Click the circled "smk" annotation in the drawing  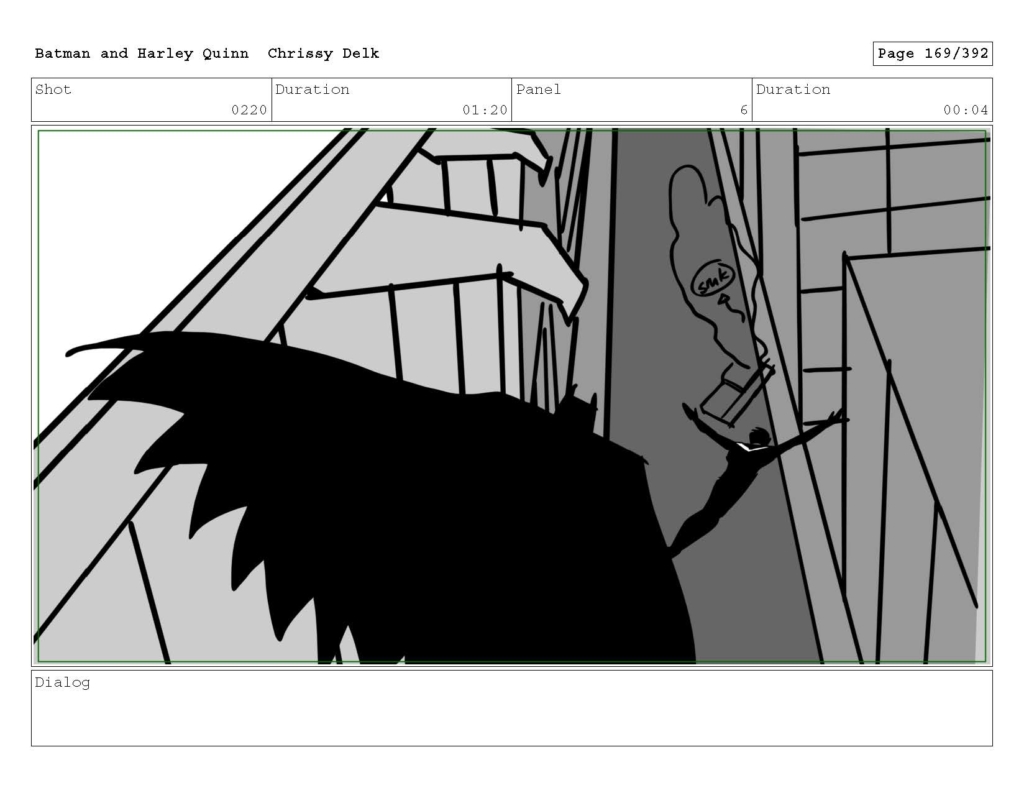click(x=712, y=281)
